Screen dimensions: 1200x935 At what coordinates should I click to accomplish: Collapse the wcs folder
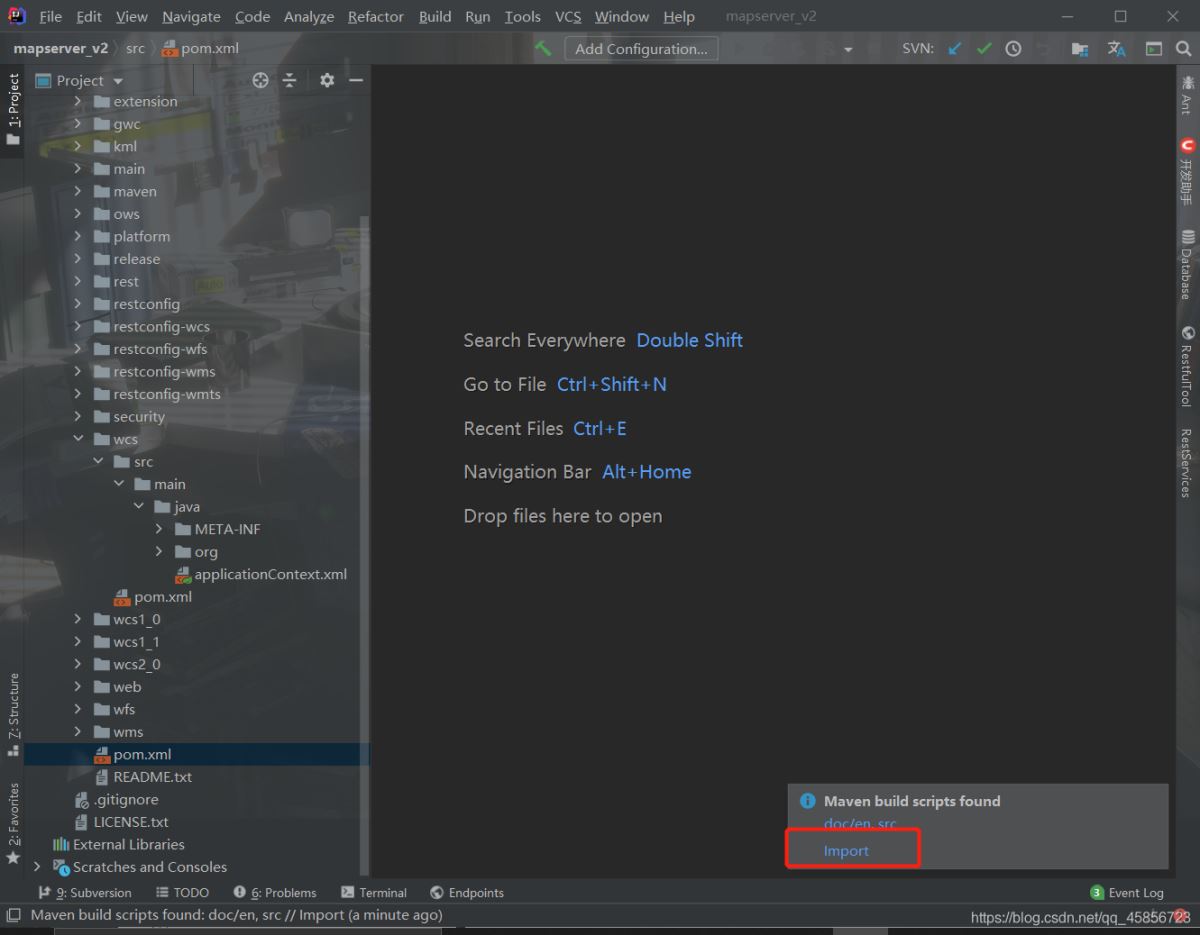tap(78, 439)
